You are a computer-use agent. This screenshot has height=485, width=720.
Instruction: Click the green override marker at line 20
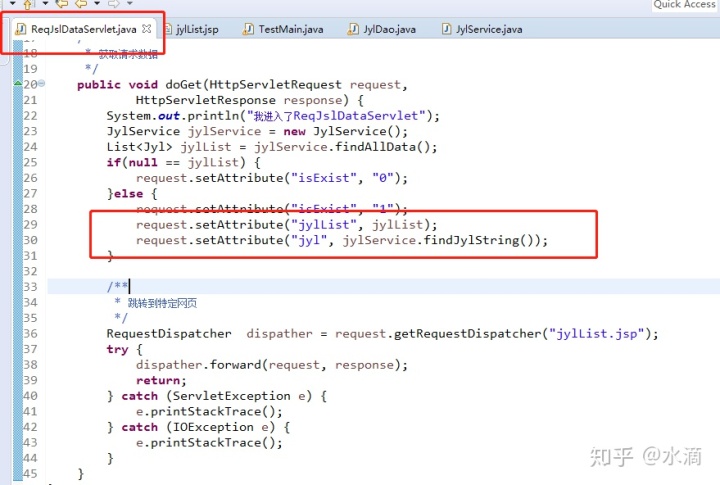pyautogui.click(x=18, y=83)
